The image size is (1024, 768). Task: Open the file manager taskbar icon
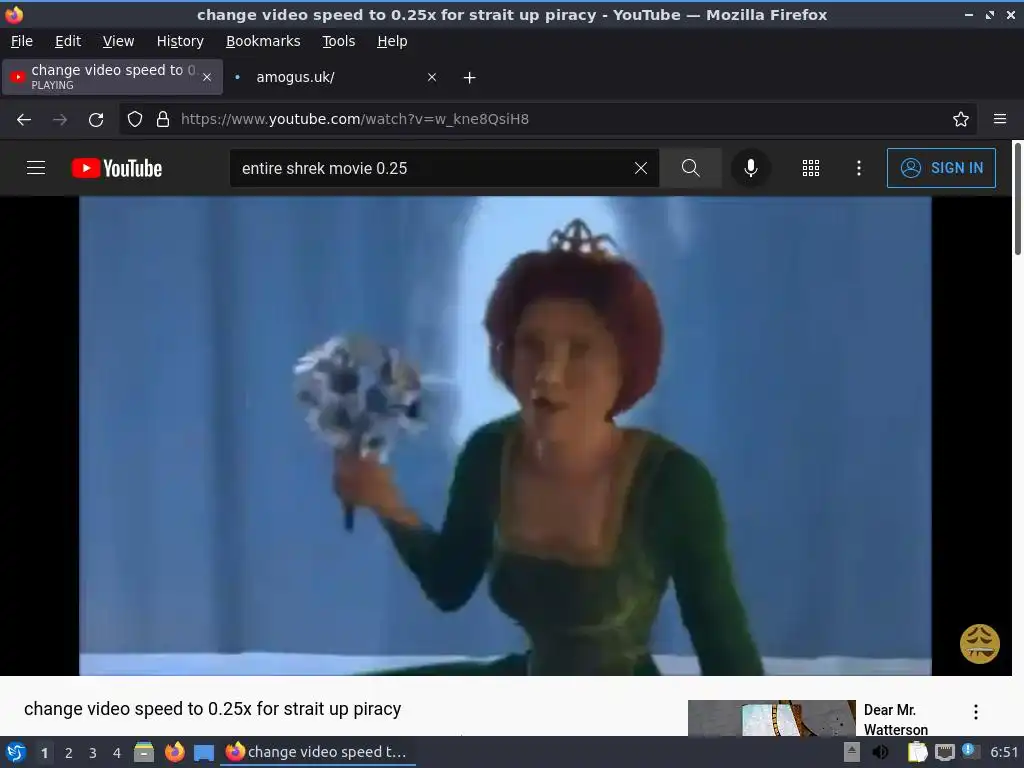[144, 752]
